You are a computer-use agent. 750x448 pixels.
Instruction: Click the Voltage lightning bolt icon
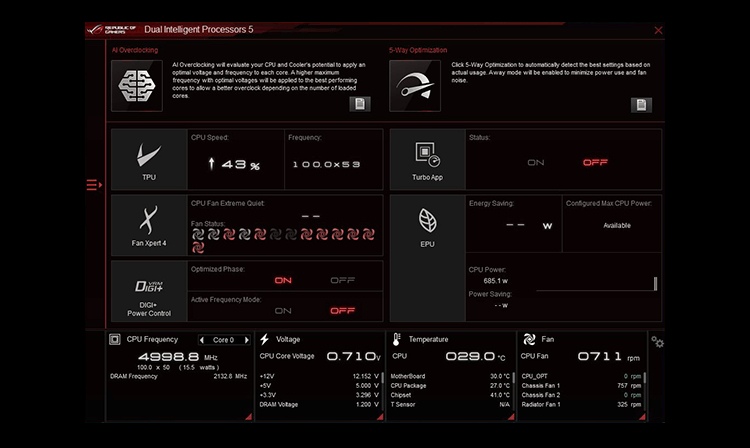[265, 339]
